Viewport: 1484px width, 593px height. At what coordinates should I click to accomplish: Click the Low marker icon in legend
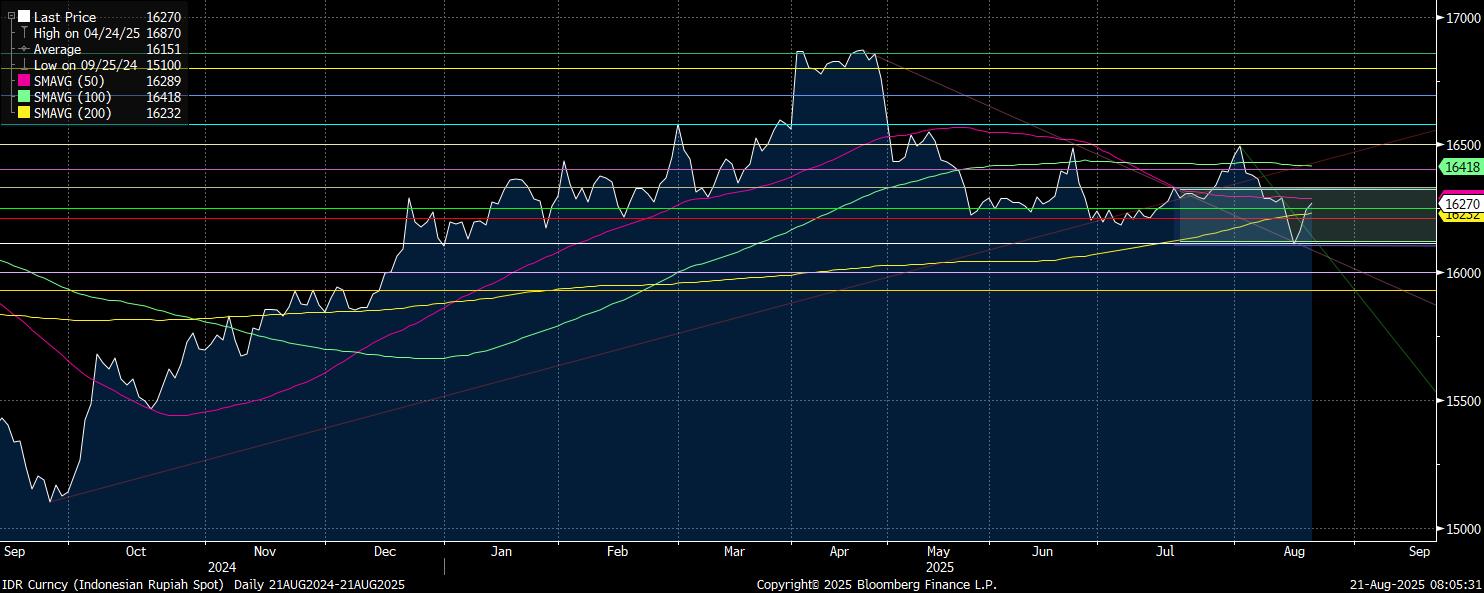[24, 65]
